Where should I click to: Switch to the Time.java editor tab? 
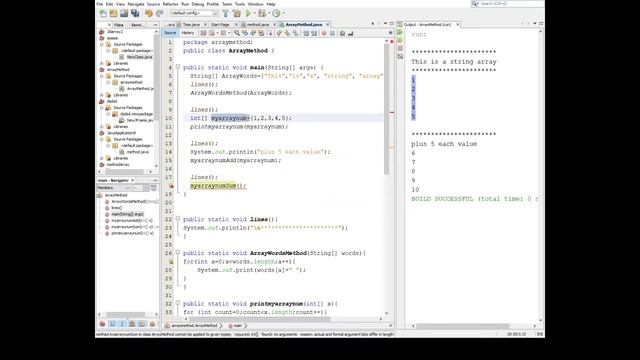point(191,25)
